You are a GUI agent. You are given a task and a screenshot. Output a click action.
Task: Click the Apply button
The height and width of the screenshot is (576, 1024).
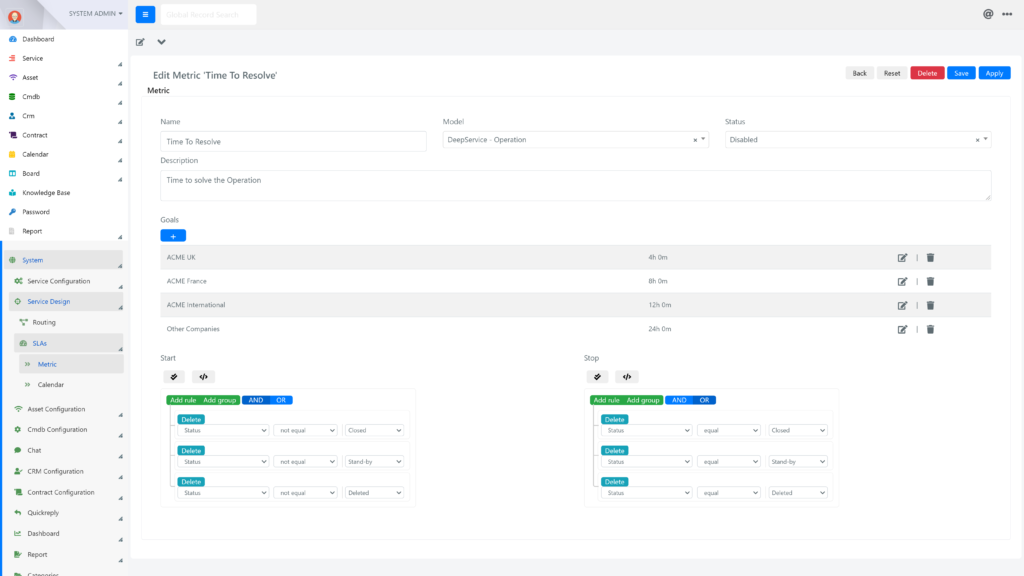(995, 73)
